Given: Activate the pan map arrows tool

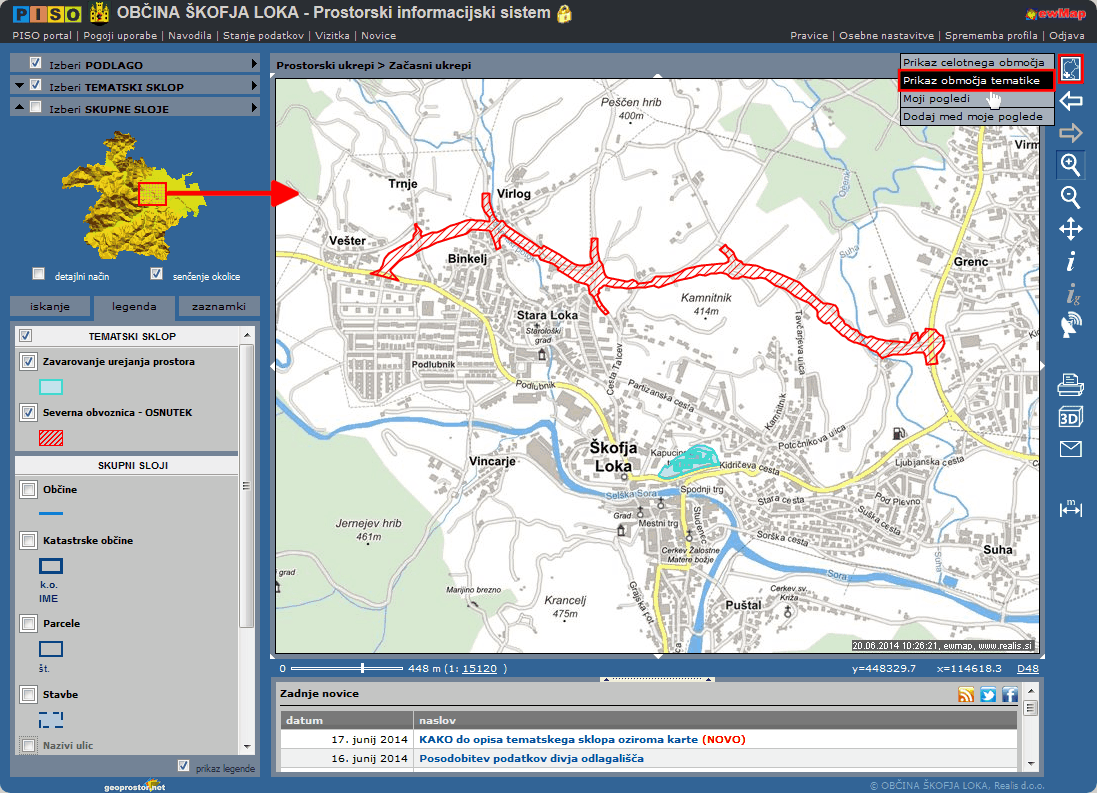Looking at the screenshot, I should click(x=1070, y=229).
